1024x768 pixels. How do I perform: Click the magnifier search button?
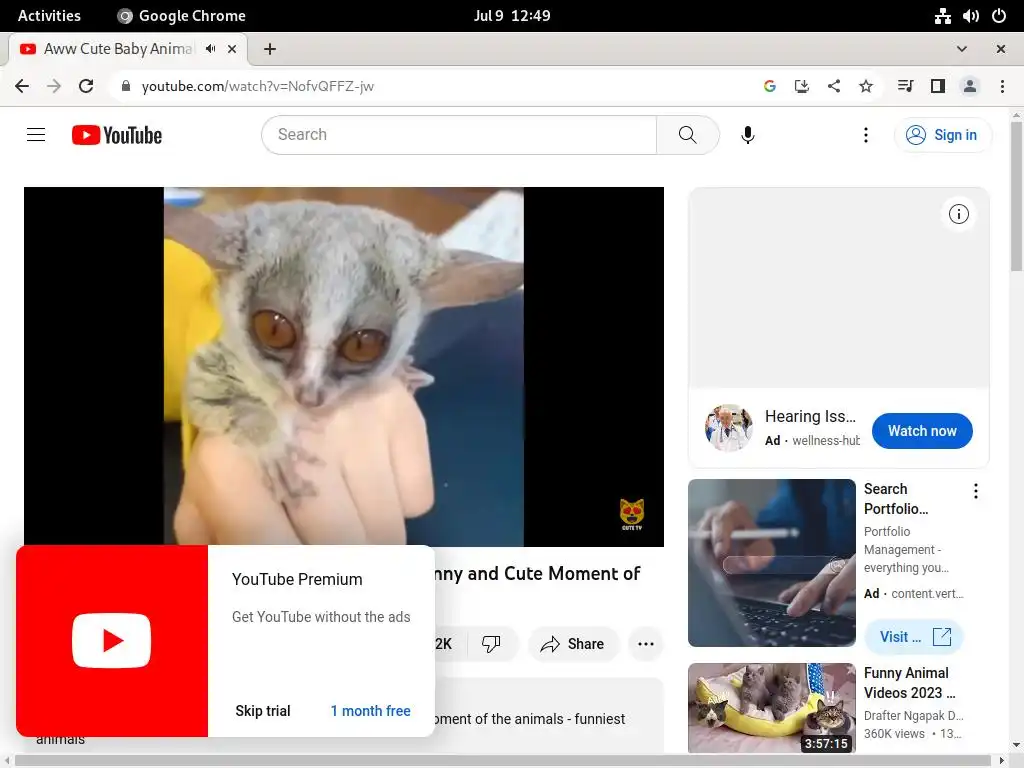click(687, 135)
